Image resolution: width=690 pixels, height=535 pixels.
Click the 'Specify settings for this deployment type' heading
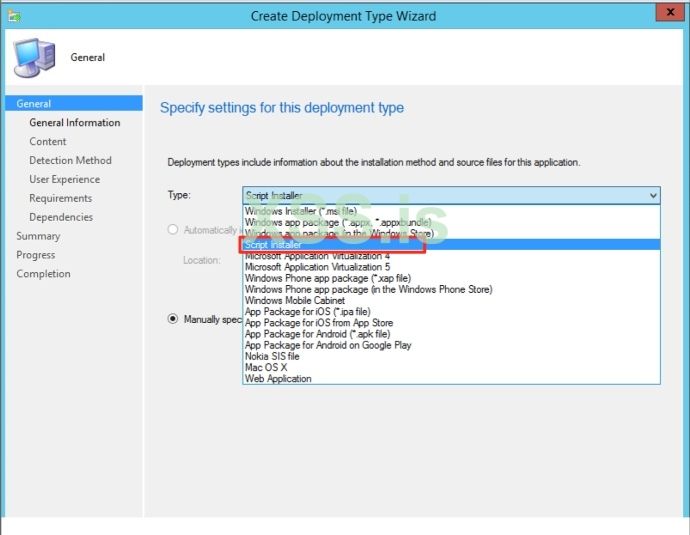coord(282,108)
